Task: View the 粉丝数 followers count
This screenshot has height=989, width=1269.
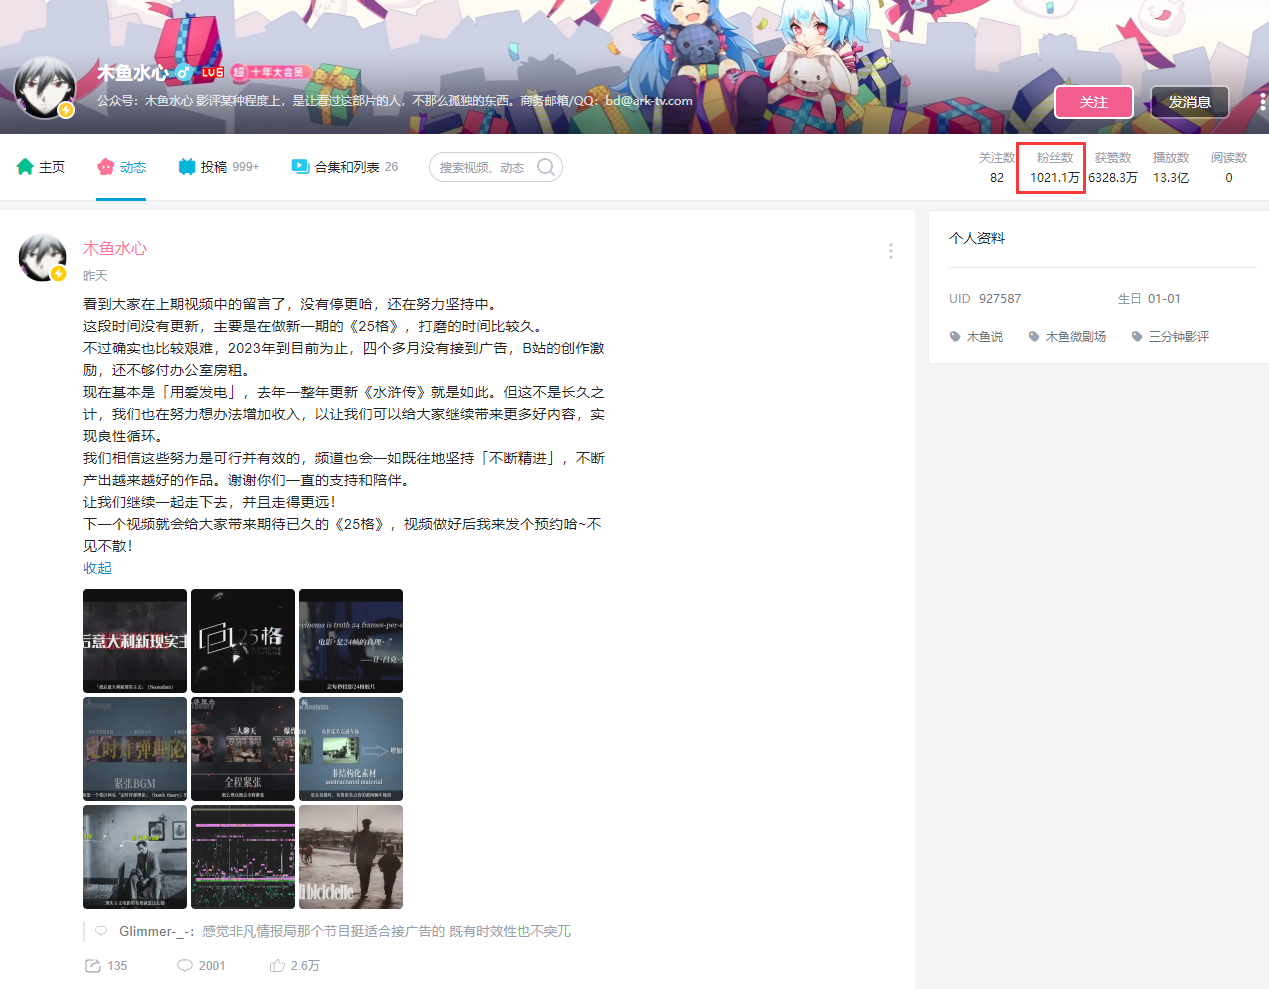Action: coord(1055,167)
